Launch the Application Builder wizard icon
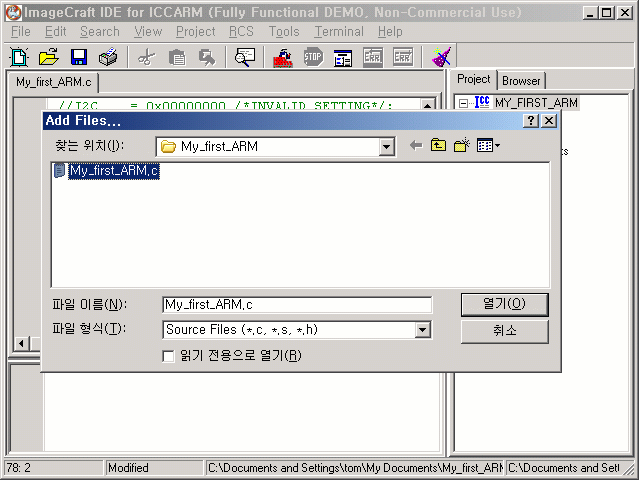 pyautogui.click(x=441, y=57)
